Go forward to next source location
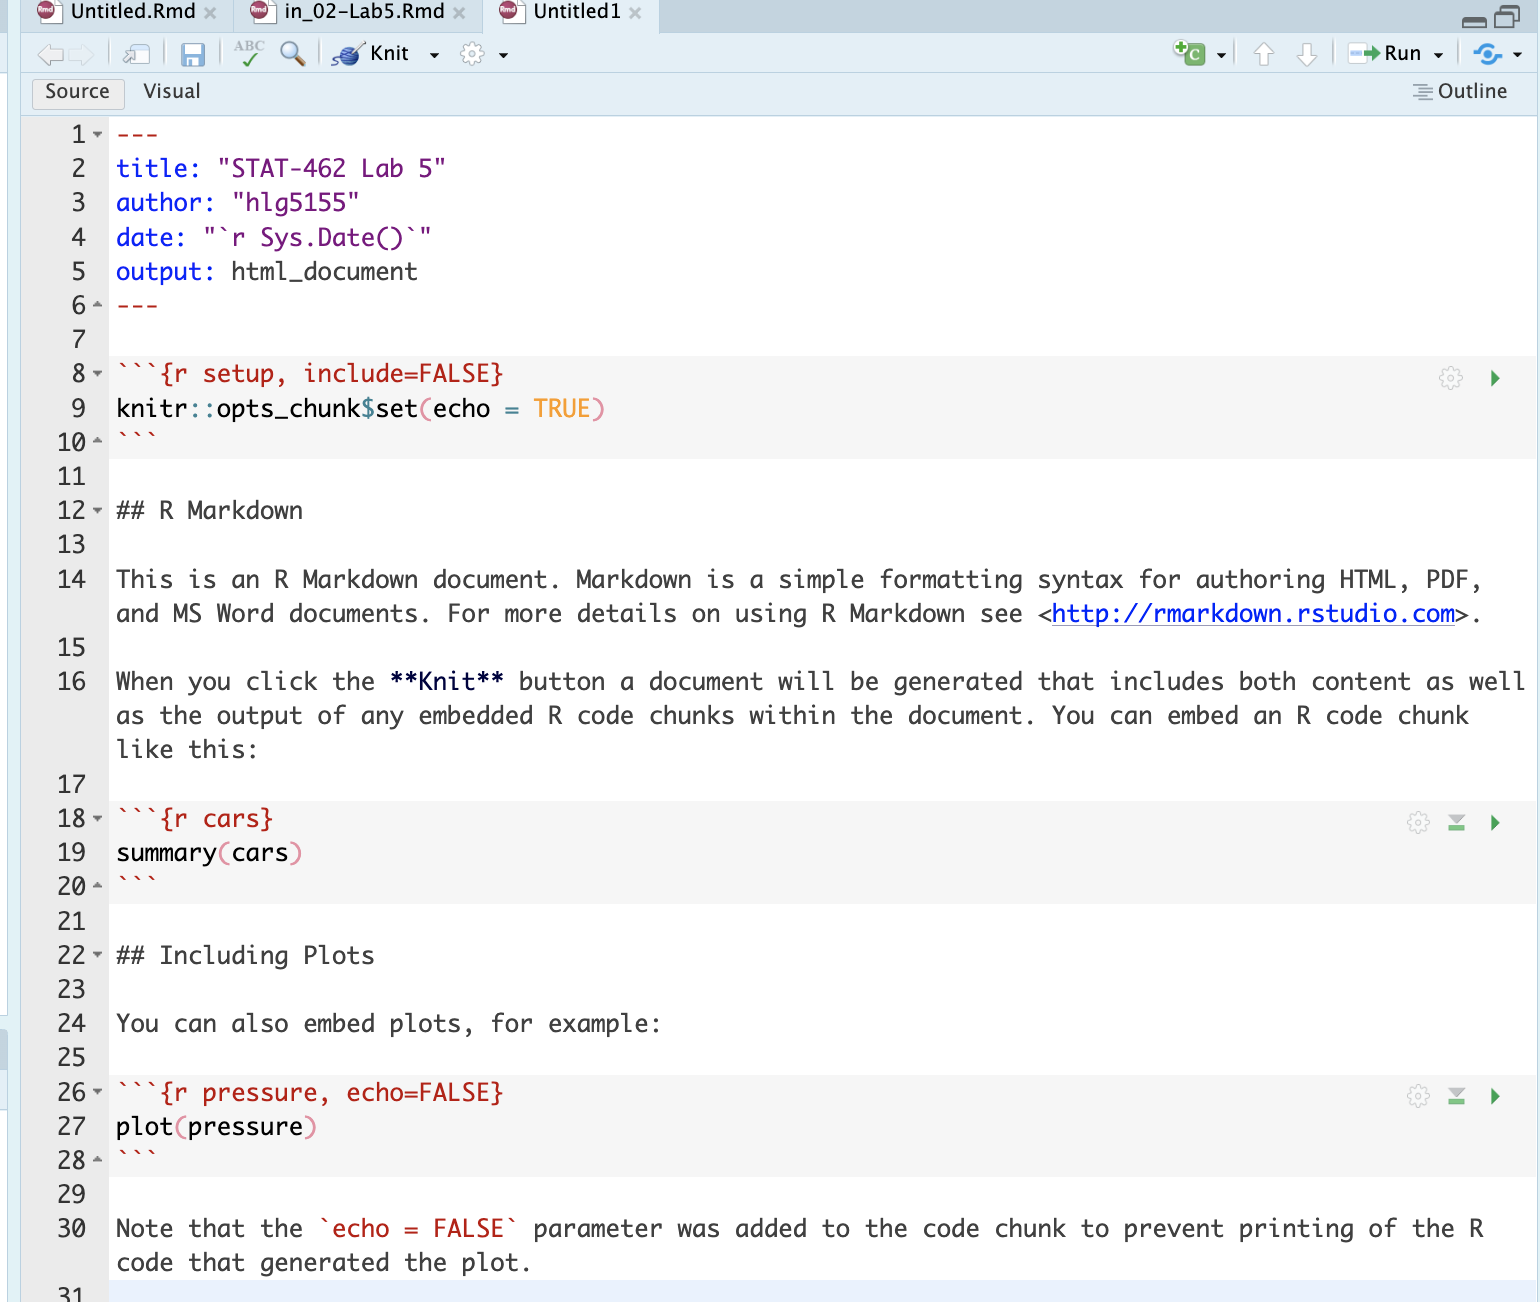 coord(81,54)
